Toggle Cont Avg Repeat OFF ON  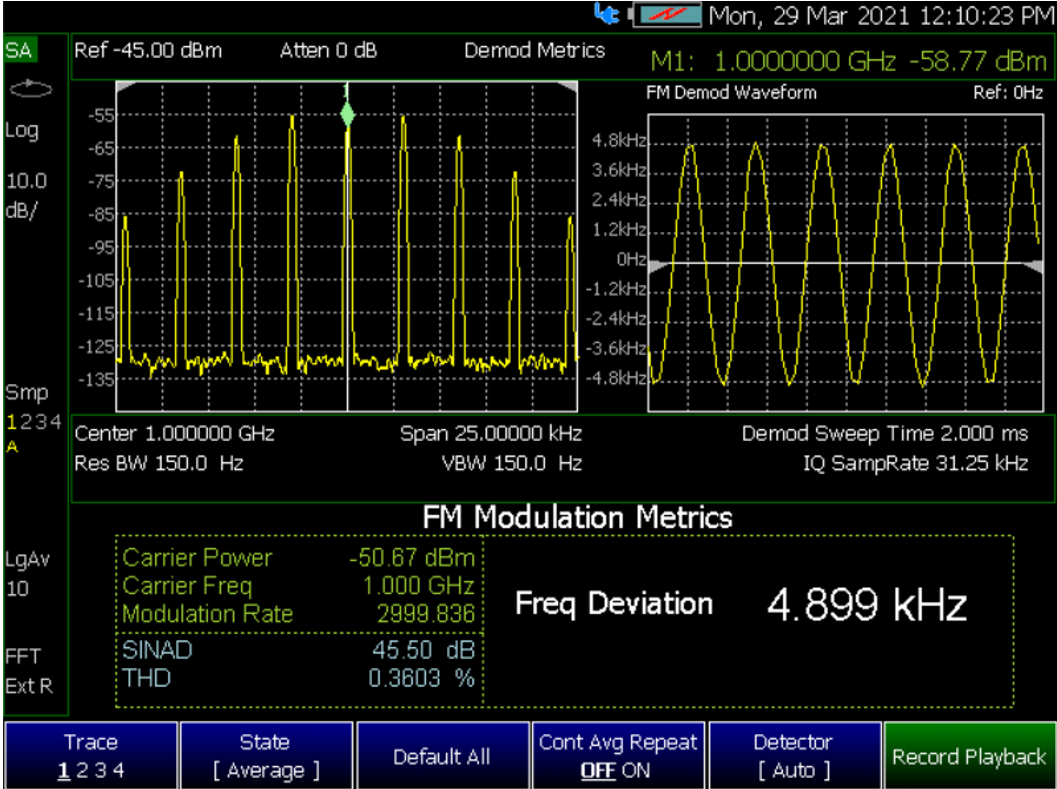coord(618,755)
